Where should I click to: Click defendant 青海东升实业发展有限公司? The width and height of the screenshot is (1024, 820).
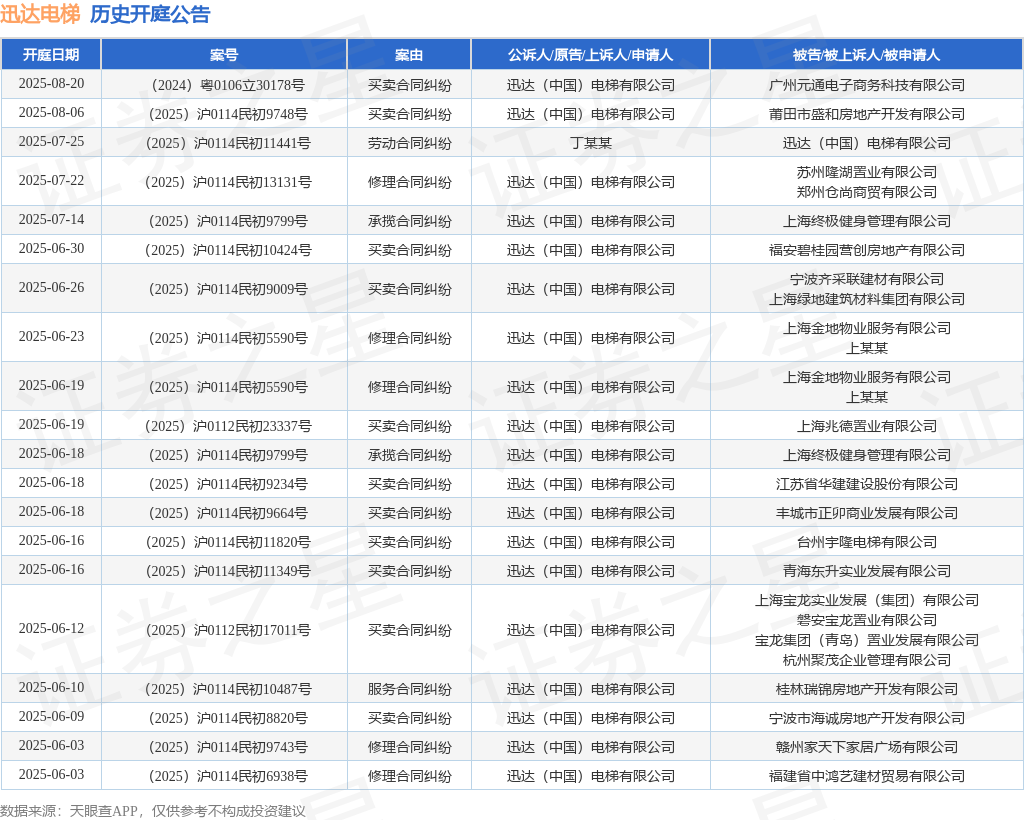(x=867, y=571)
